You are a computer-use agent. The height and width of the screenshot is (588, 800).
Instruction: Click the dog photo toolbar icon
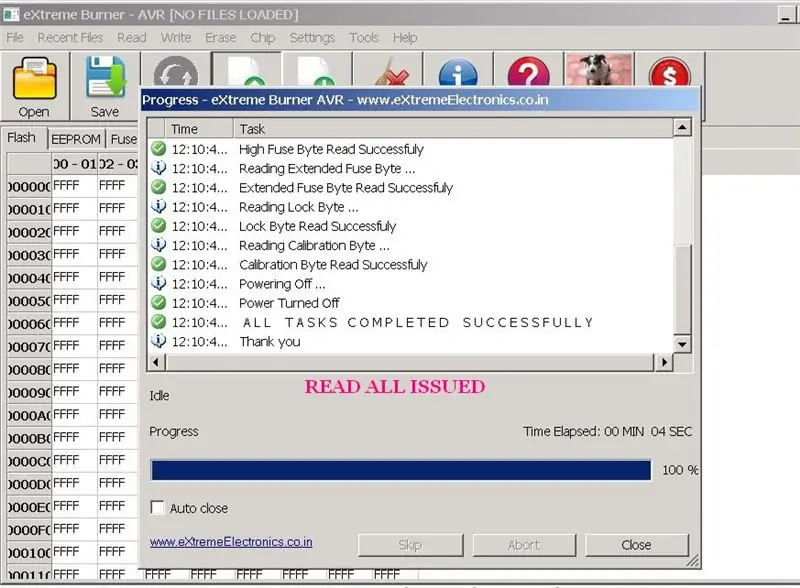(599, 69)
